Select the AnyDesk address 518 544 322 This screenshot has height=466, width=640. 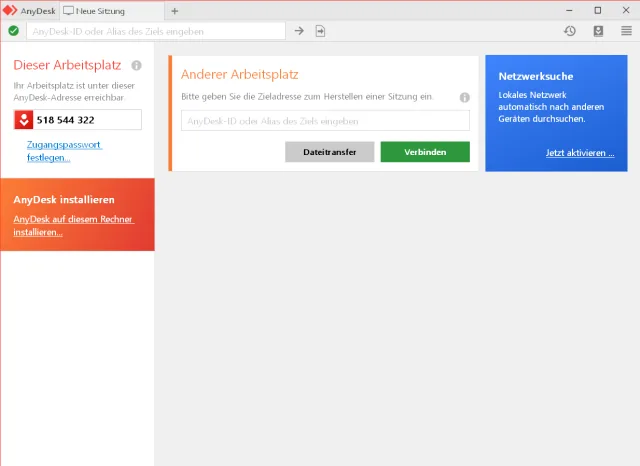pyautogui.click(x=65, y=120)
